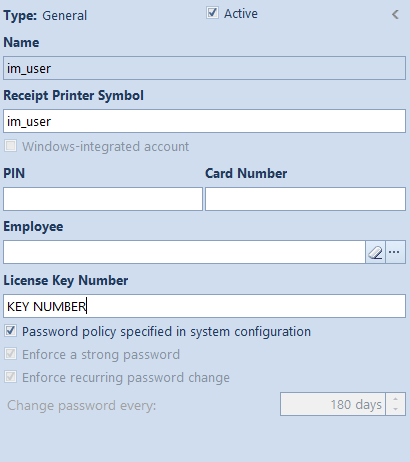Click the Name input field
Screen dimensions: 410x462
(x=204, y=68)
